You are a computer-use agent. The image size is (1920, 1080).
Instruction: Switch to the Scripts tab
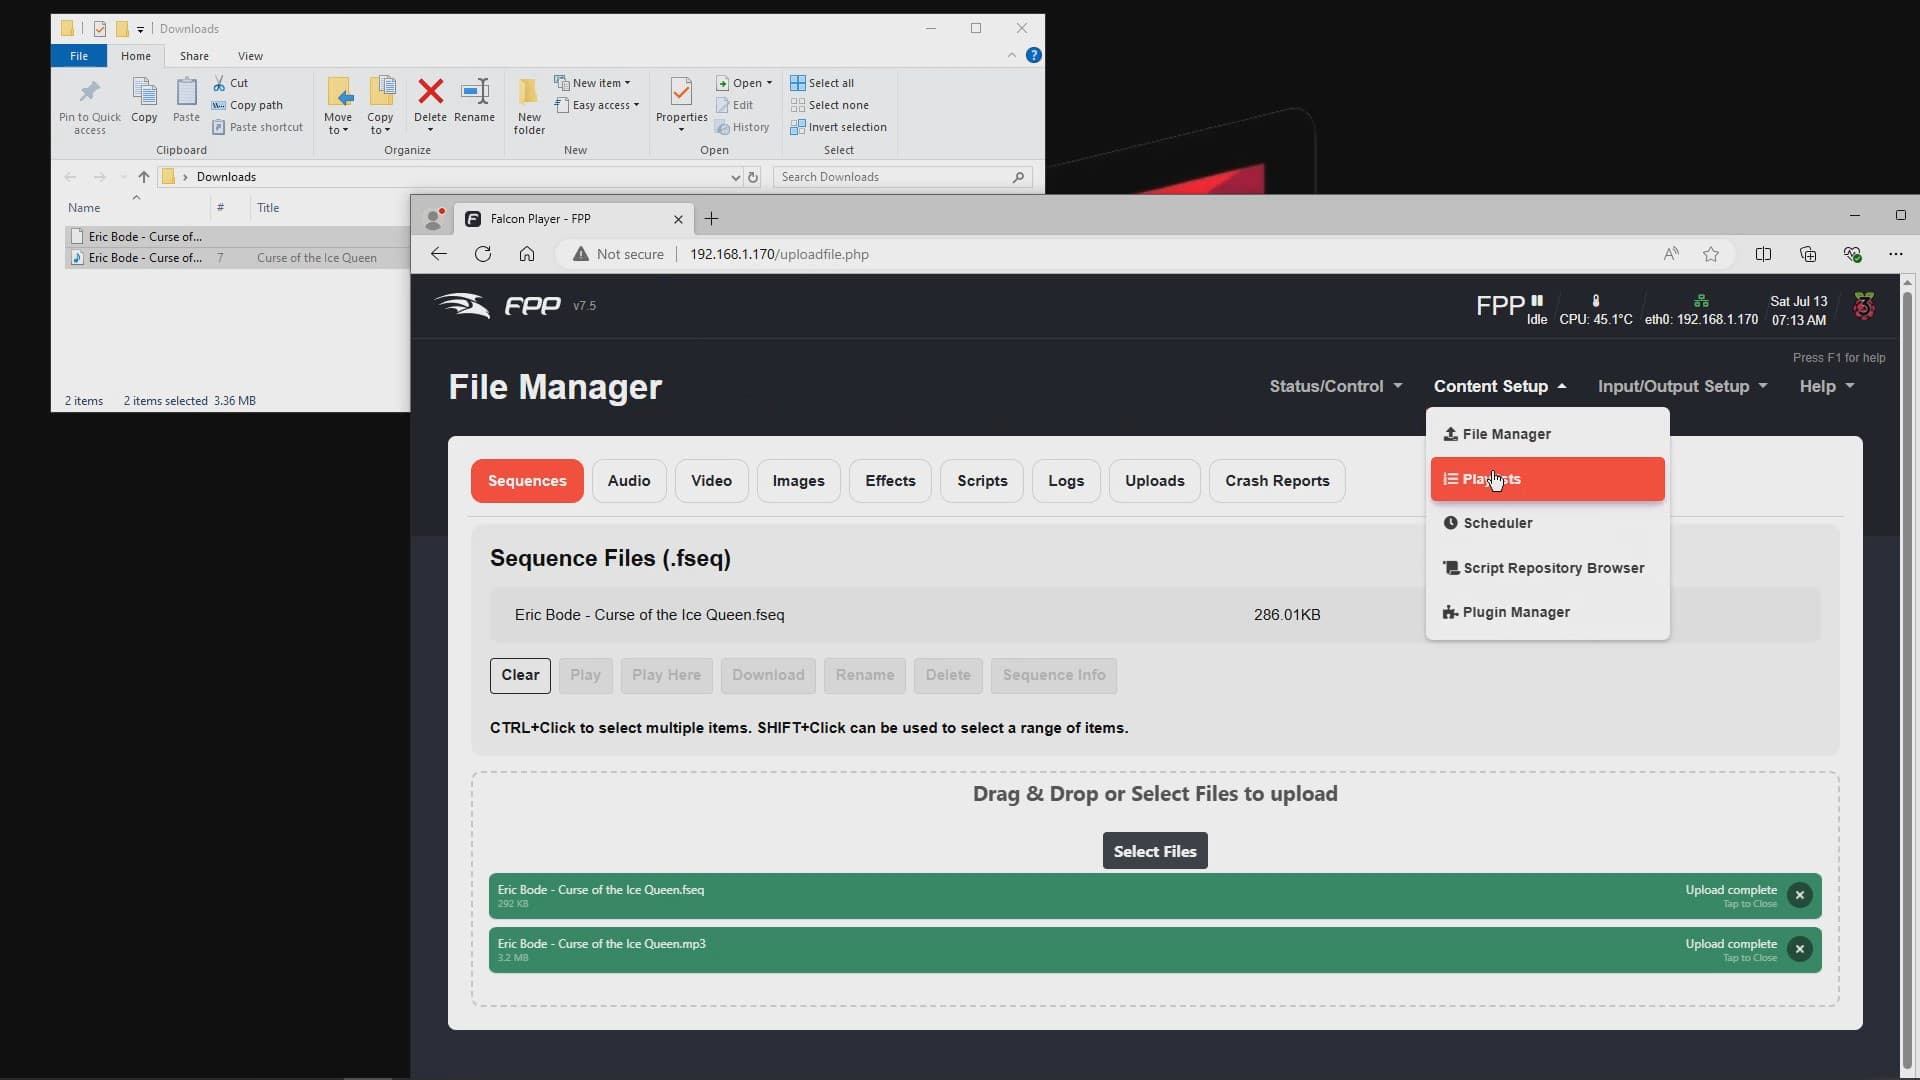click(982, 481)
